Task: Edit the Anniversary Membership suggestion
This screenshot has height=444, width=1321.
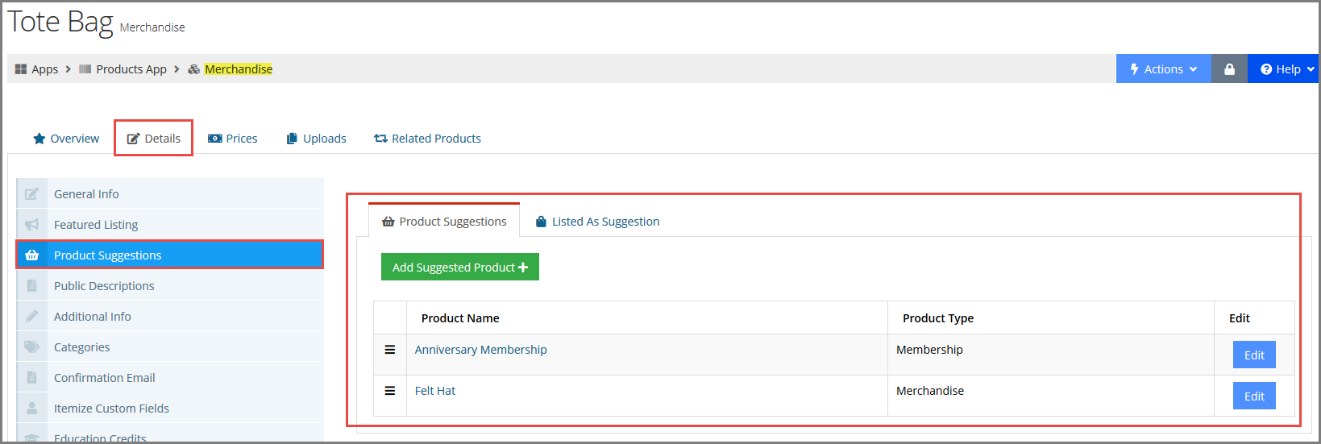Action: [x=1254, y=355]
